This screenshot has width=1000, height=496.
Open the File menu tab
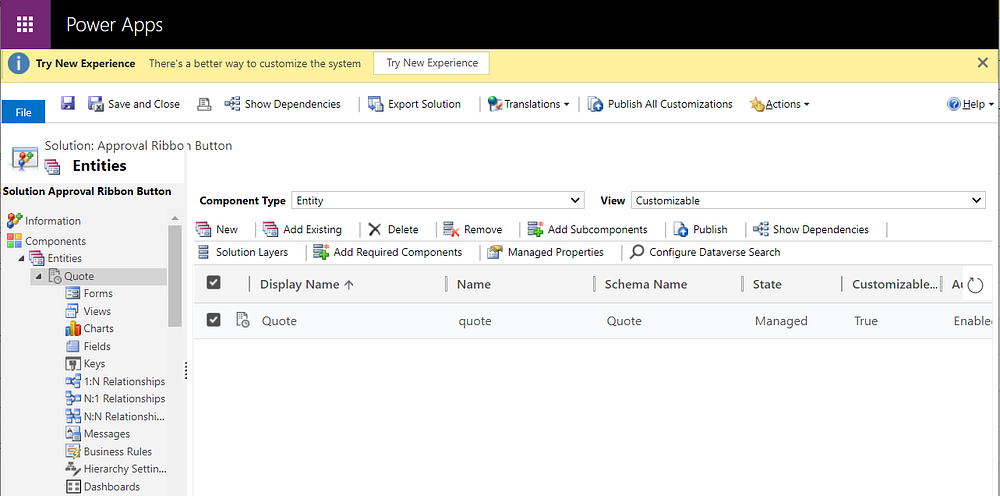23,112
